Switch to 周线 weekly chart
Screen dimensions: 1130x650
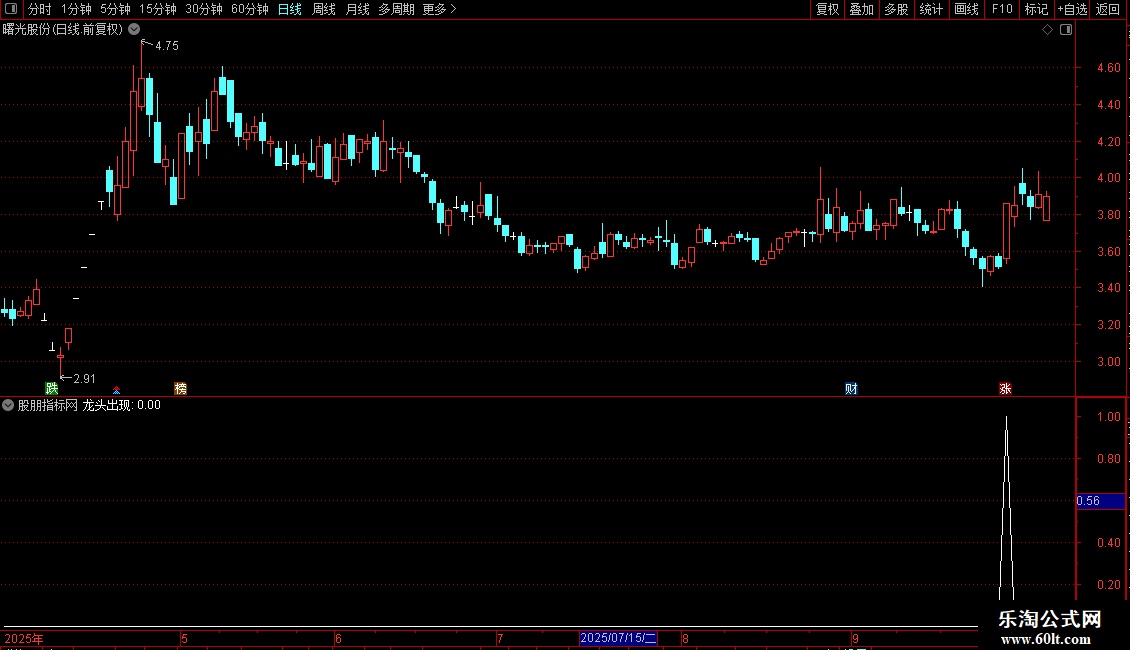324,9
